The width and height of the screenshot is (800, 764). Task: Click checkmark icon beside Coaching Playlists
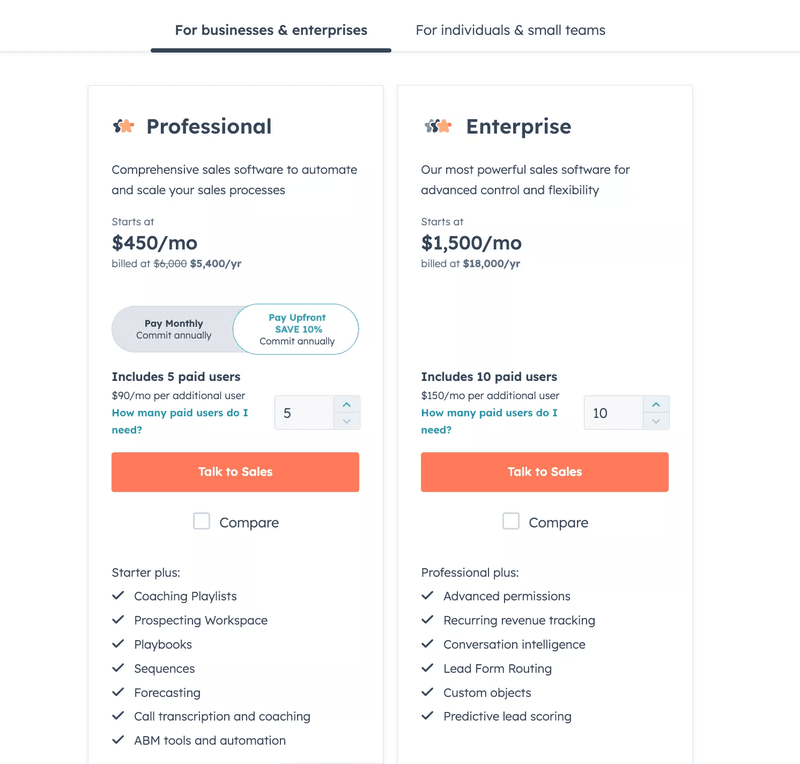pyautogui.click(x=118, y=596)
